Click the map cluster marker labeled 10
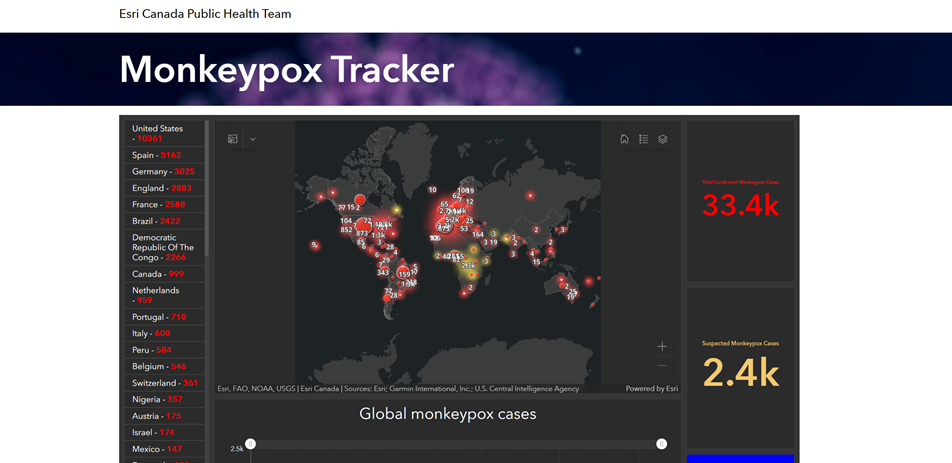This screenshot has height=463, width=952. (x=432, y=190)
